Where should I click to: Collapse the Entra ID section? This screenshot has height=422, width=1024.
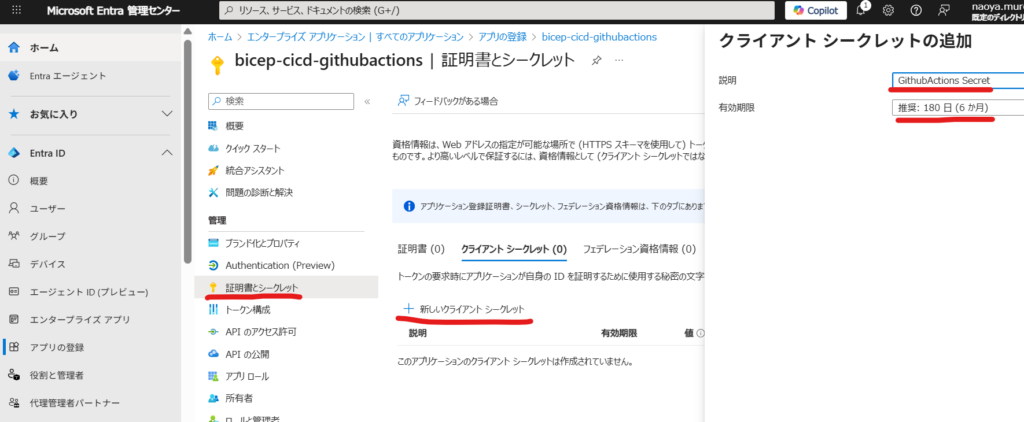click(167, 152)
